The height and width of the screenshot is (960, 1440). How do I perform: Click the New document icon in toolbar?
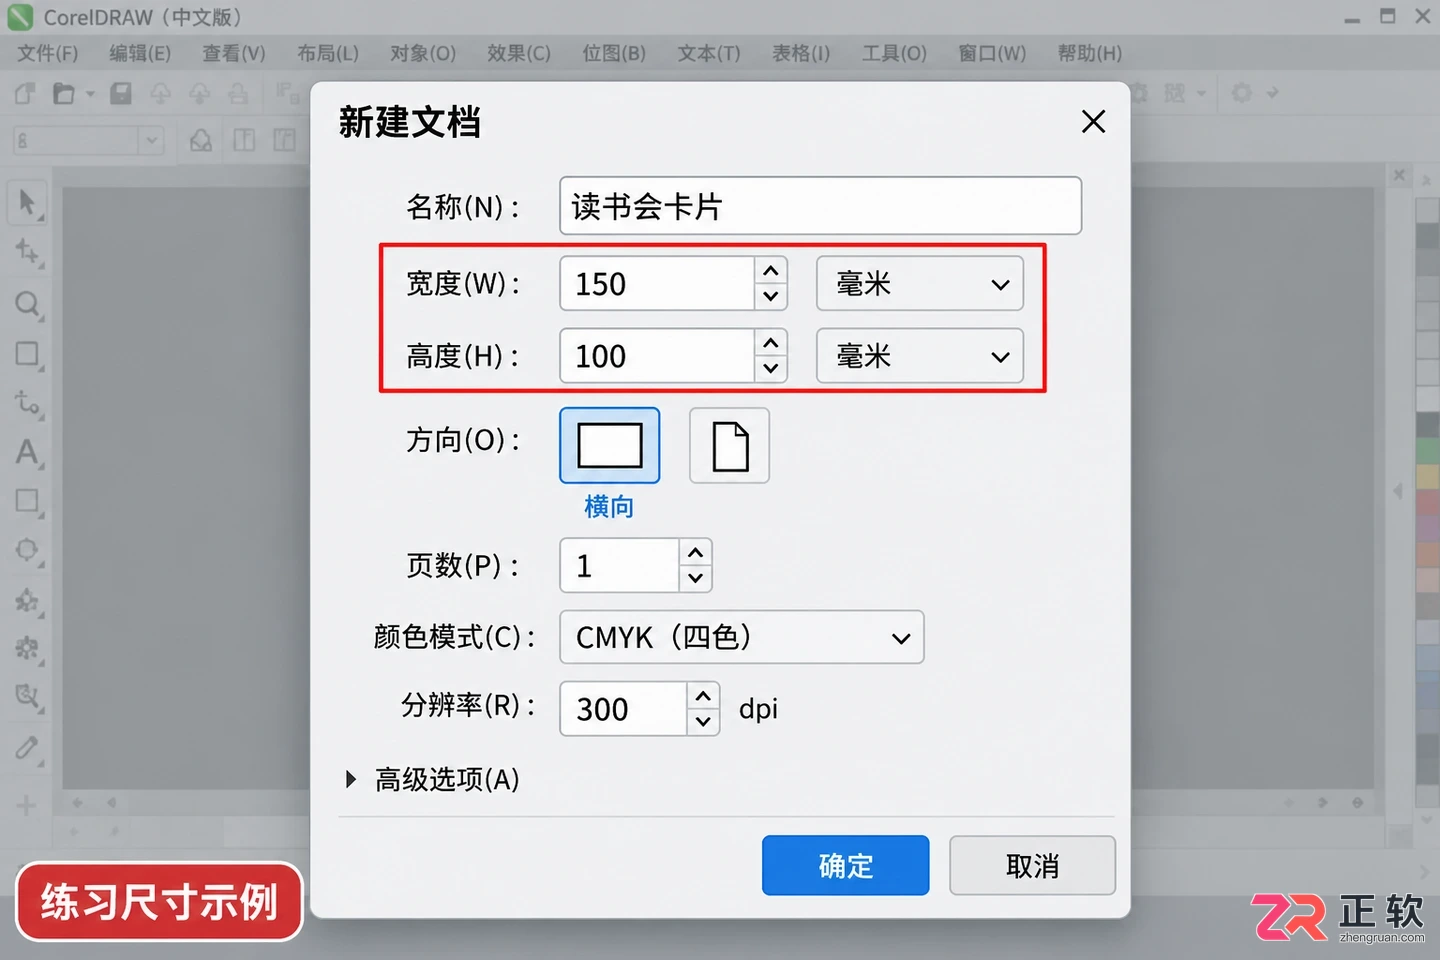pyautogui.click(x=25, y=93)
